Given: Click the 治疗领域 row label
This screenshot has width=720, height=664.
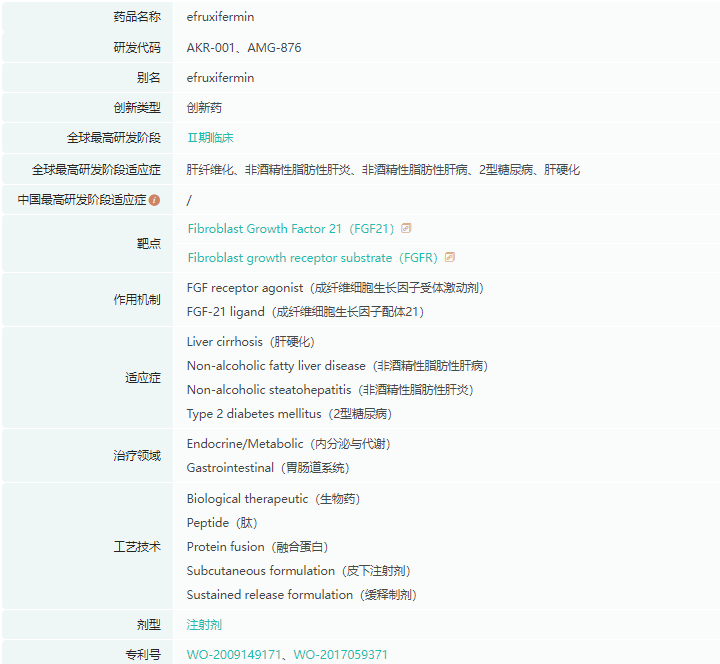Looking at the screenshot, I should tap(137, 456).
